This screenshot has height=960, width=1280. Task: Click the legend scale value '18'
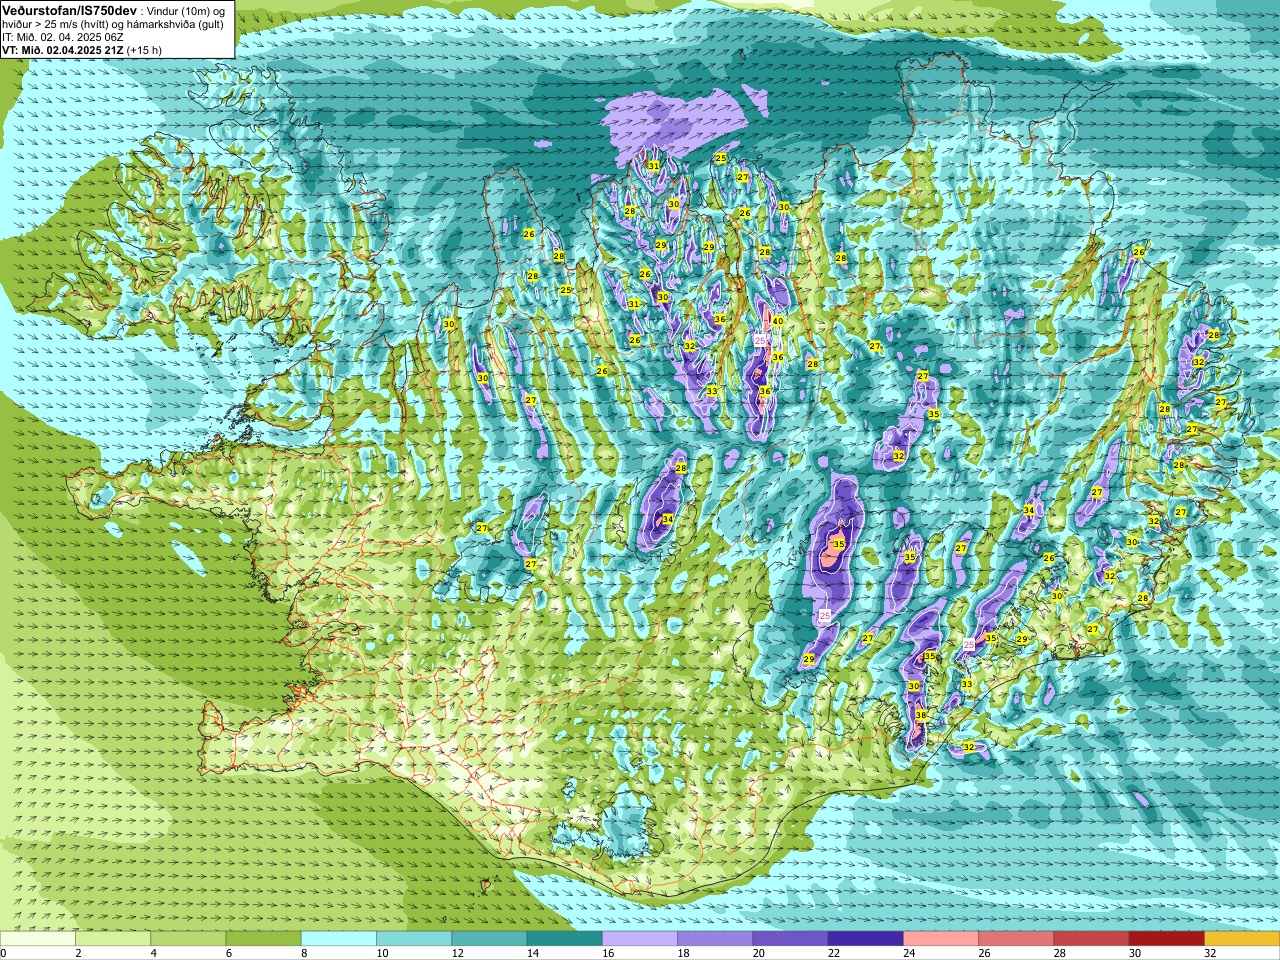[x=683, y=953]
